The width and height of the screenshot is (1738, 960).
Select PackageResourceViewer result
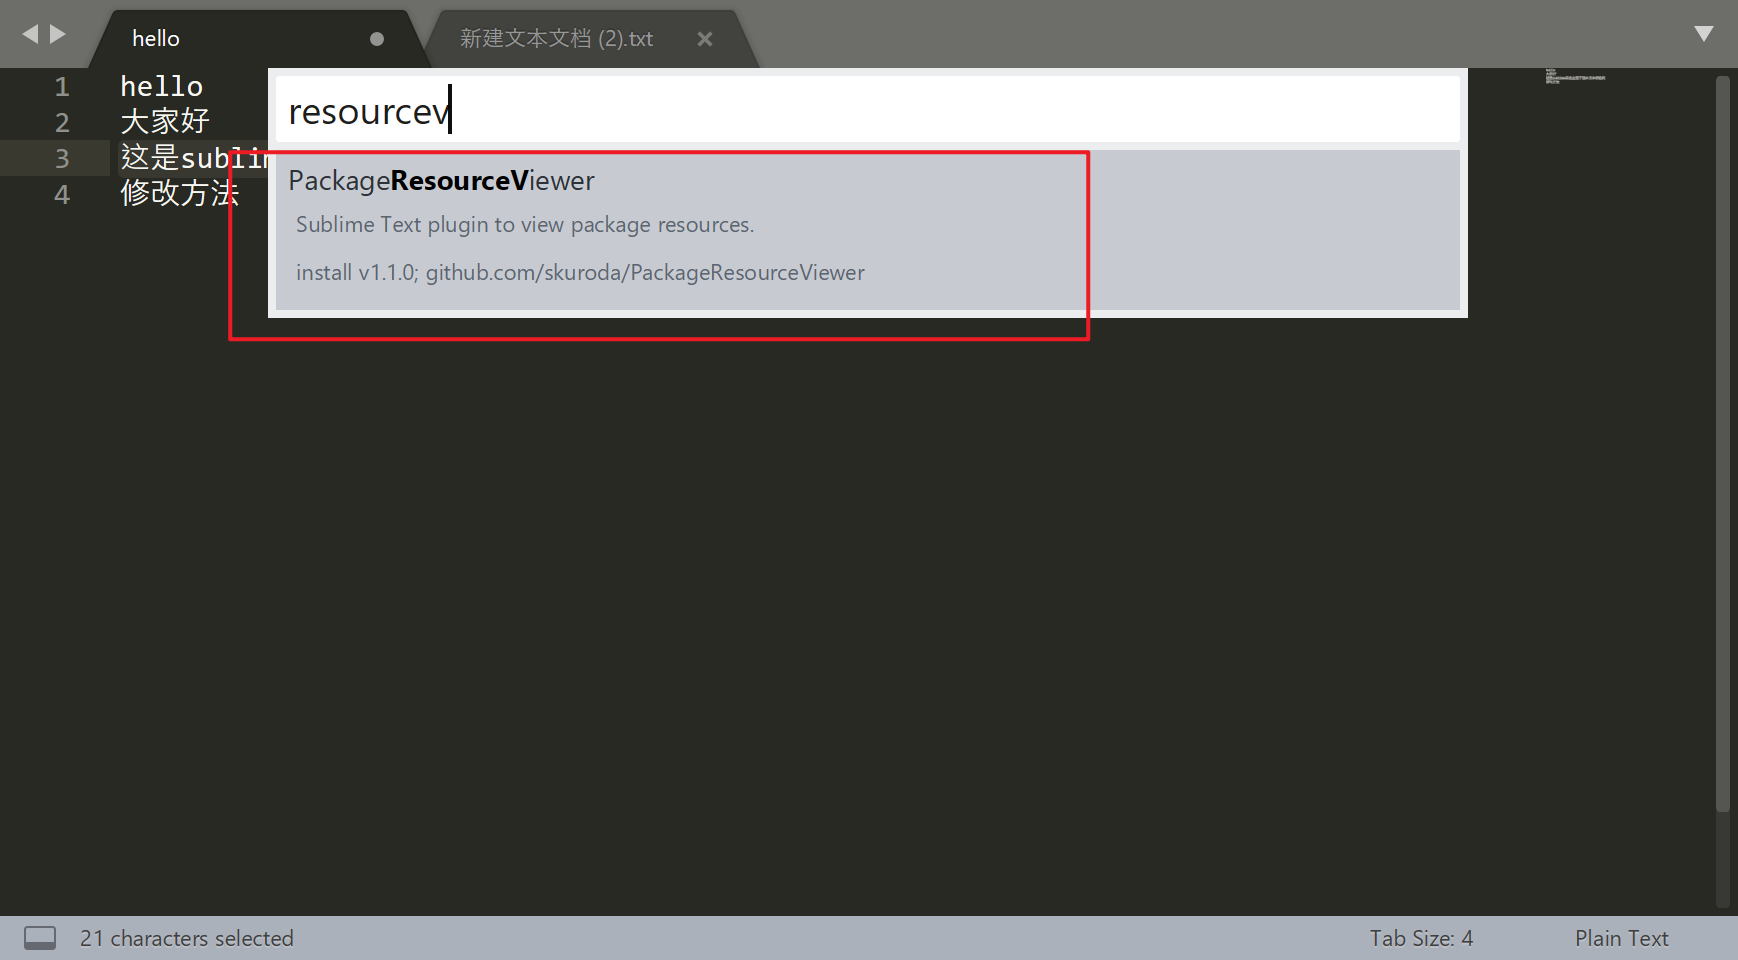coord(868,230)
